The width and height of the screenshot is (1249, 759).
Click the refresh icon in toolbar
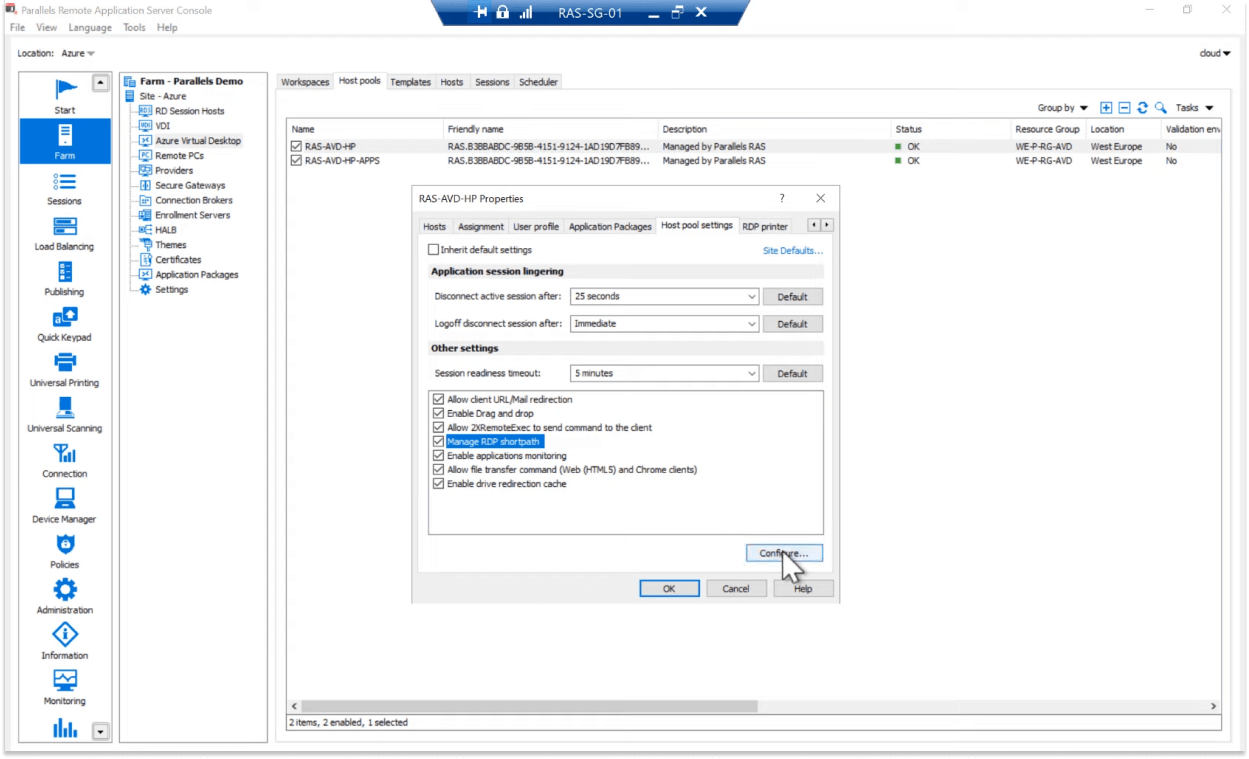click(1142, 108)
